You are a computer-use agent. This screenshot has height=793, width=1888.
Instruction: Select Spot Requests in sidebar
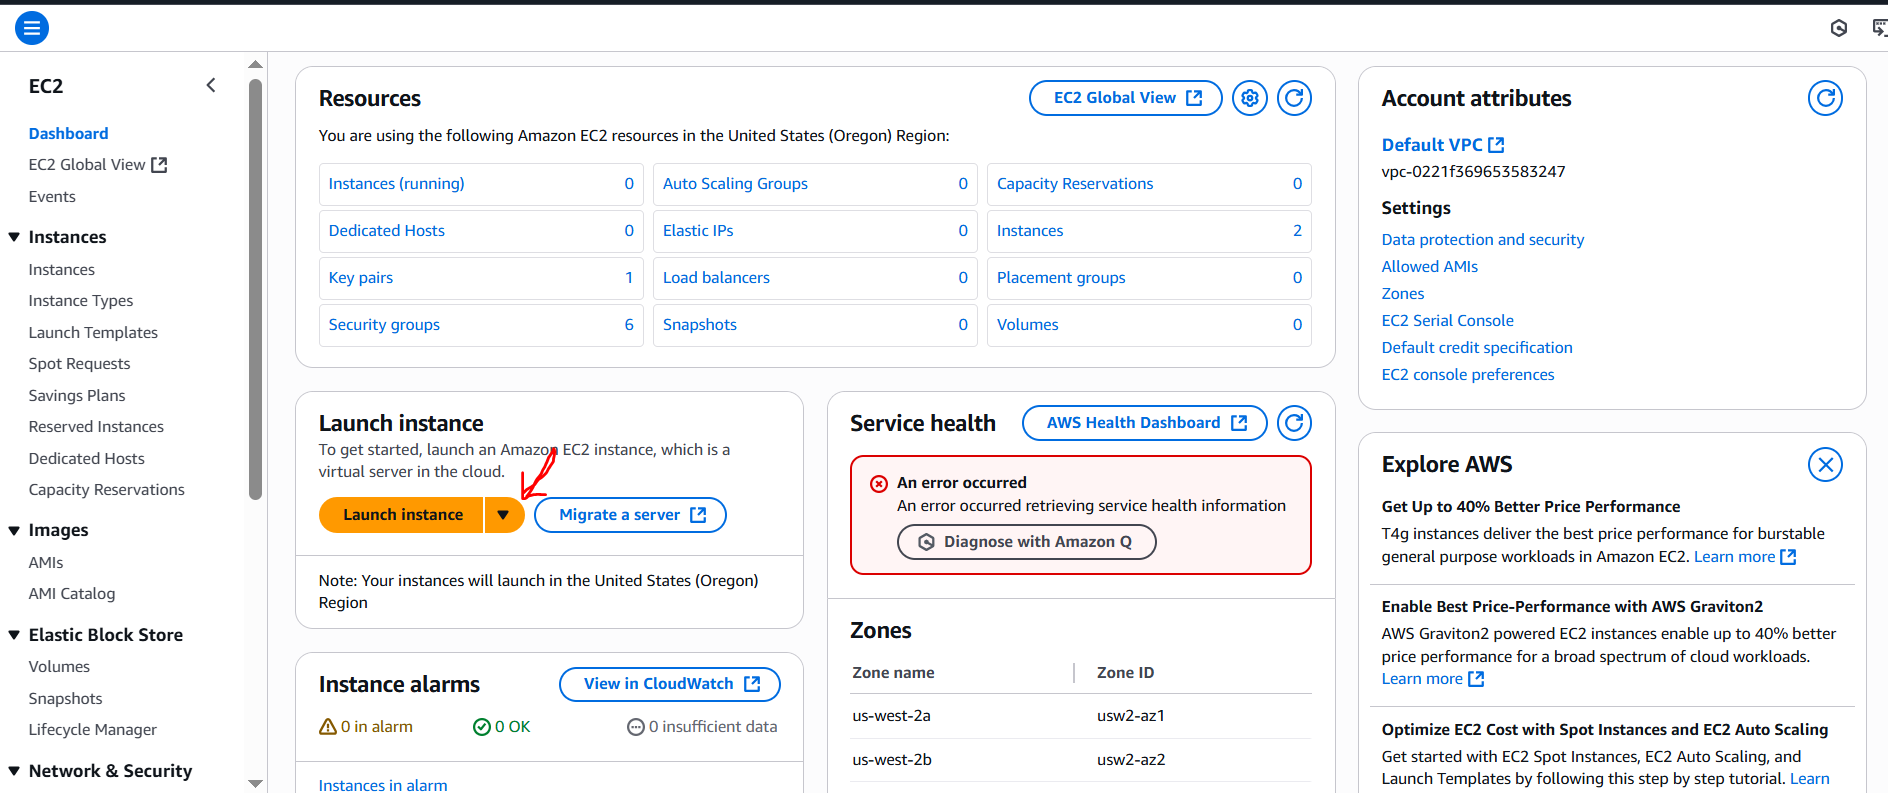click(x=79, y=364)
